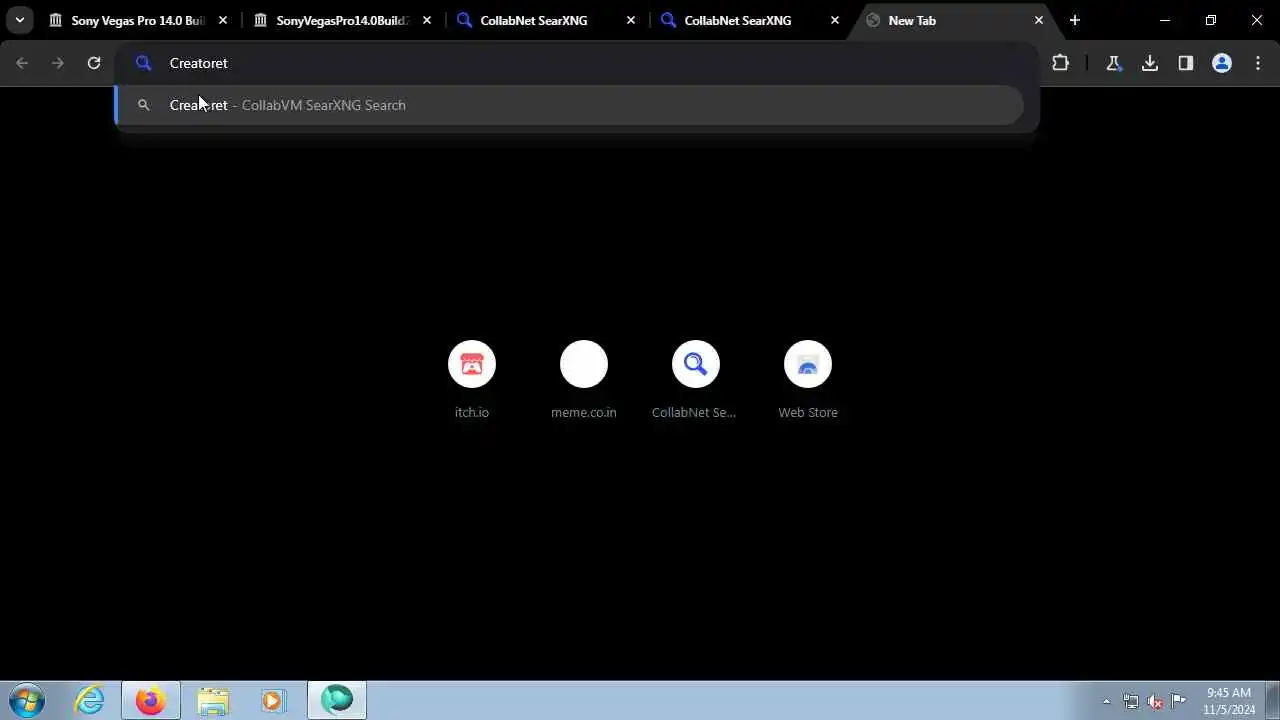Open the meme.co.in shortcut
The width and height of the screenshot is (1280, 720).
point(584,380)
